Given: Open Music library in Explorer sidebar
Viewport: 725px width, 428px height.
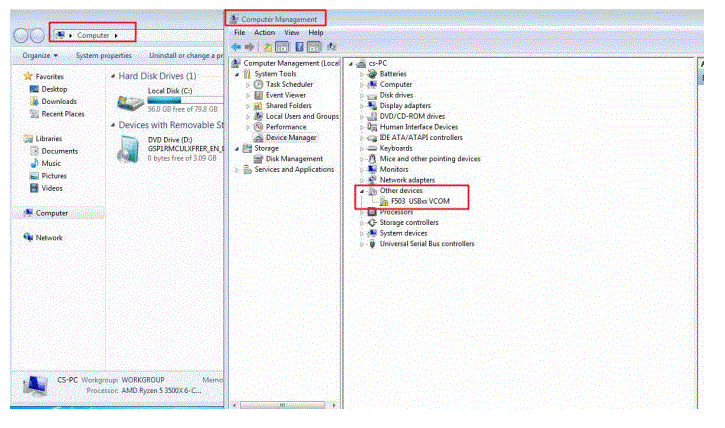Looking at the screenshot, I should point(51,164).
